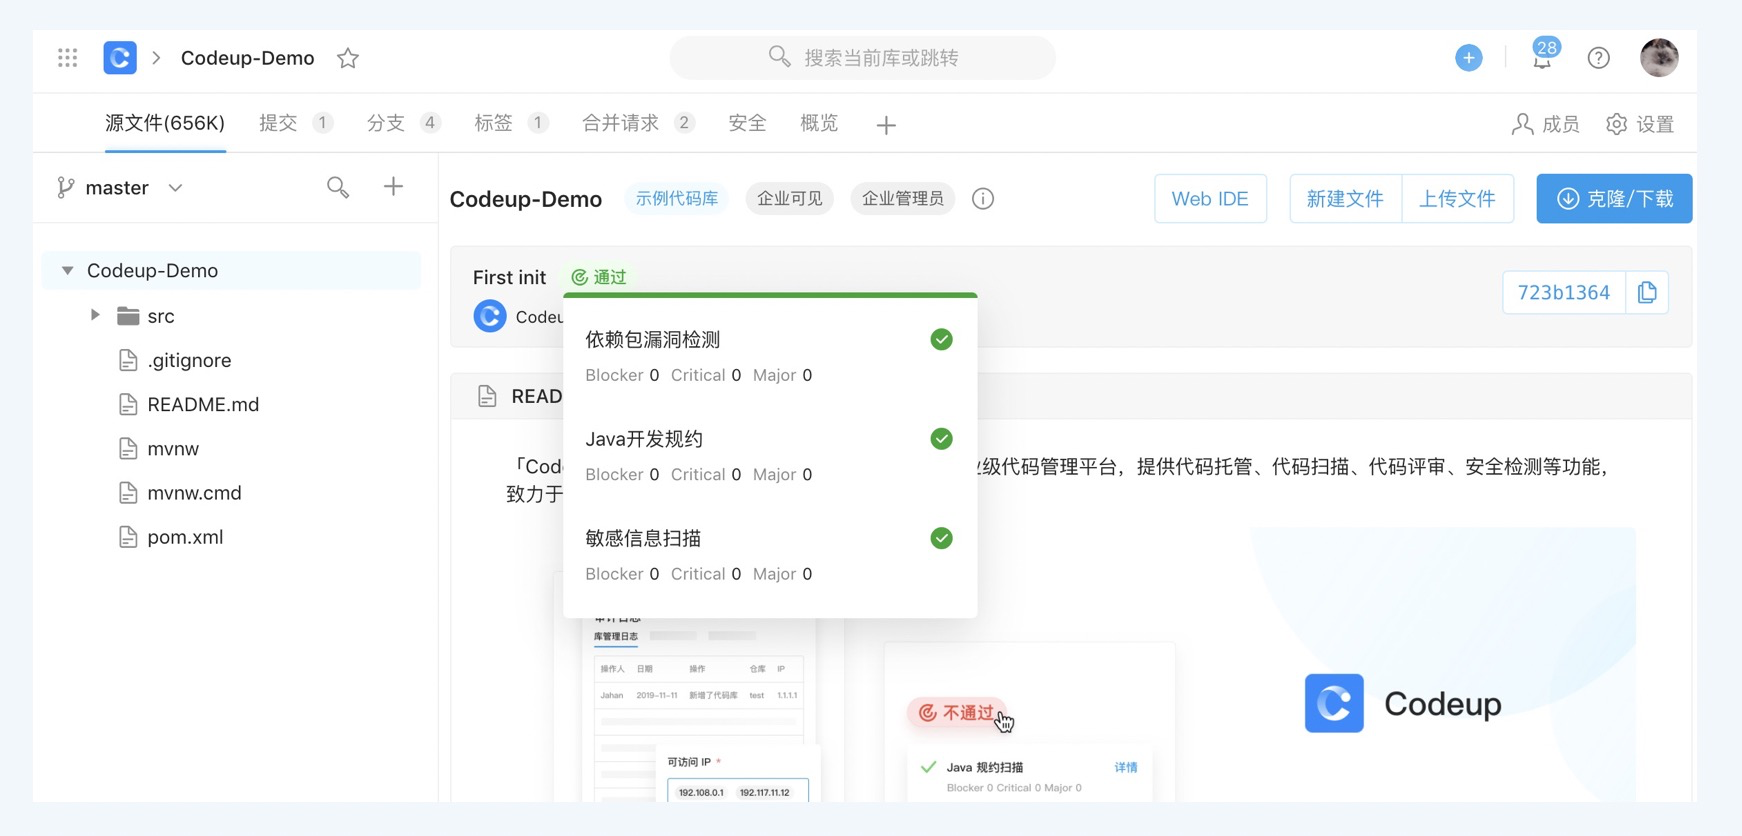Click the blue plus create button
The width and height of the screenshot is (1742, 836).
pos(1468,58)
